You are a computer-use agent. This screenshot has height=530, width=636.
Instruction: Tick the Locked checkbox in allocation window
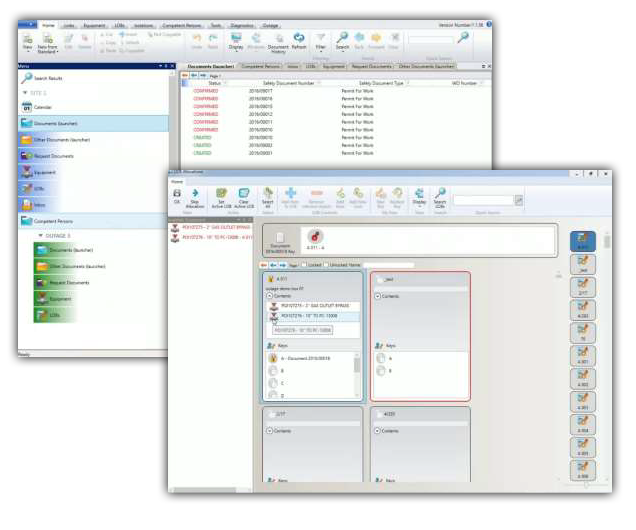[304, 265]
